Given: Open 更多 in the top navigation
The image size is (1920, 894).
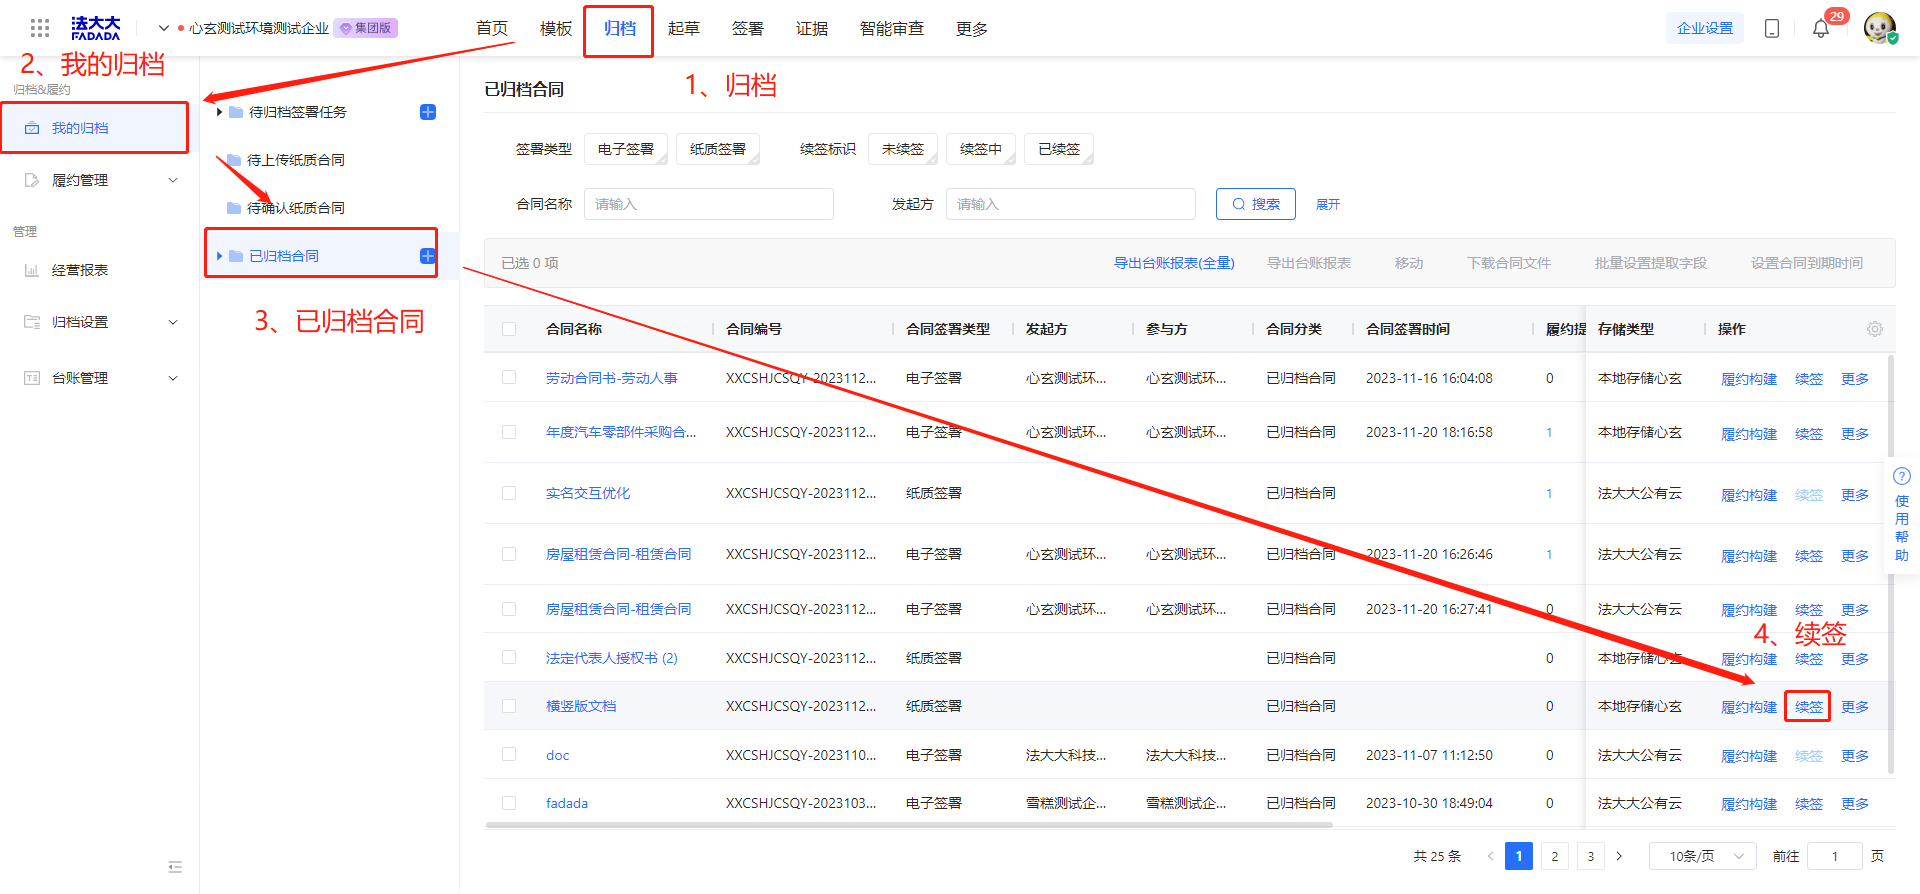Looking at the screenshot, I should tap(972, 29).
